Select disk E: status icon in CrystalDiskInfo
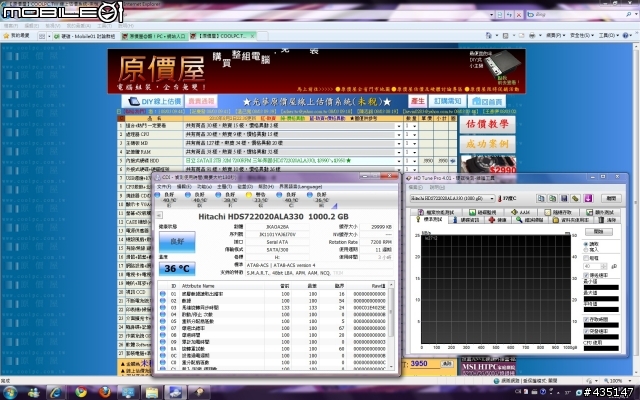Screen dimensions: 640x400 [157, 195]
